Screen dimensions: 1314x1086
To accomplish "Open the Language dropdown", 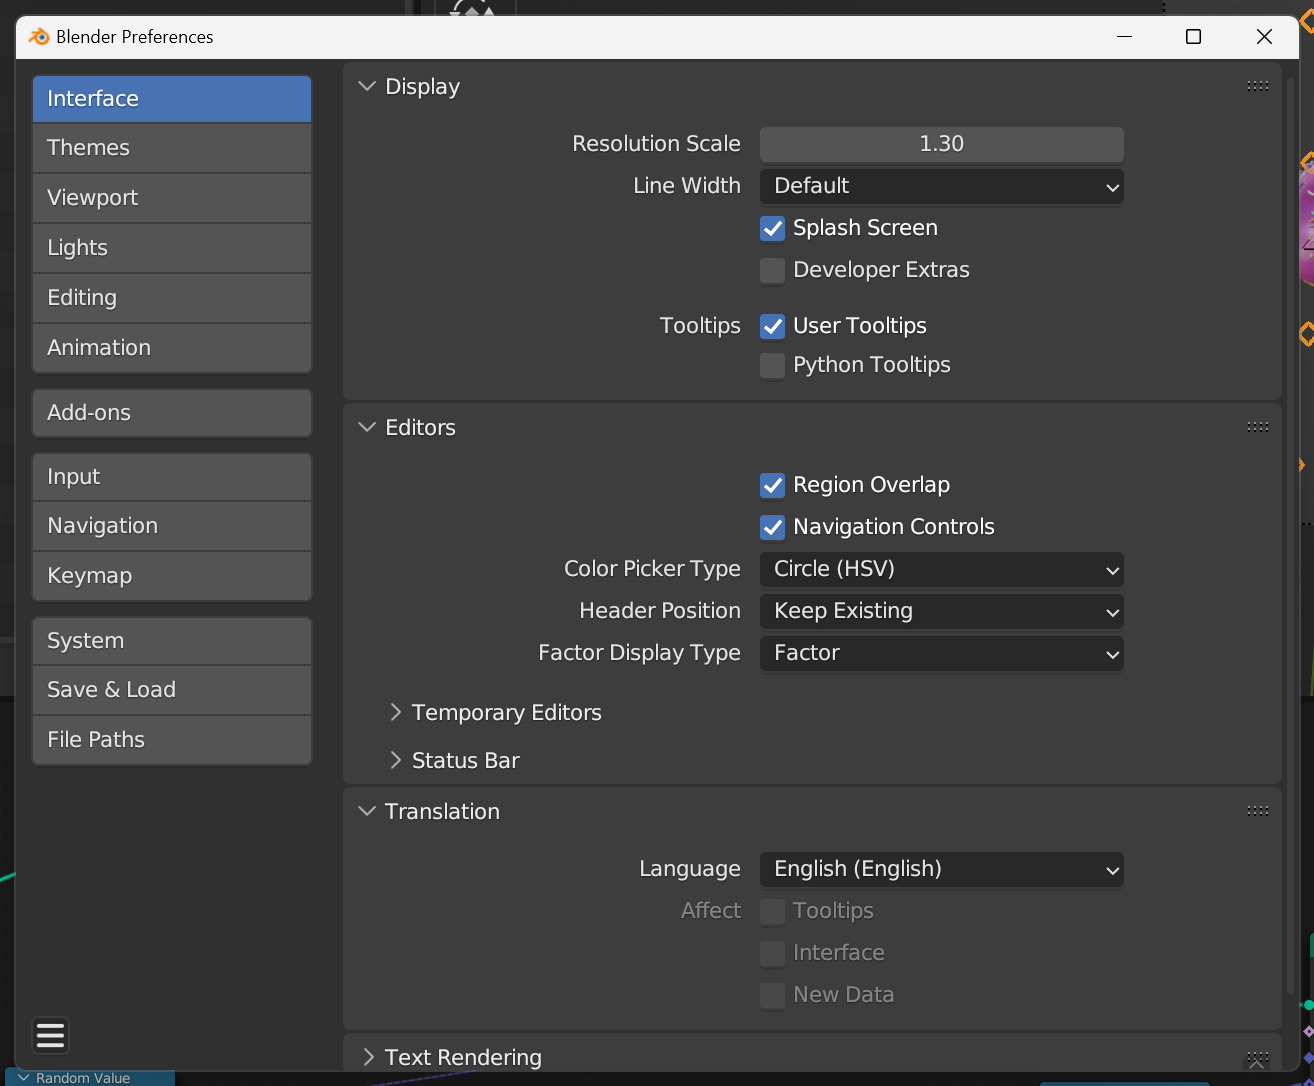I will pos(942,869).
